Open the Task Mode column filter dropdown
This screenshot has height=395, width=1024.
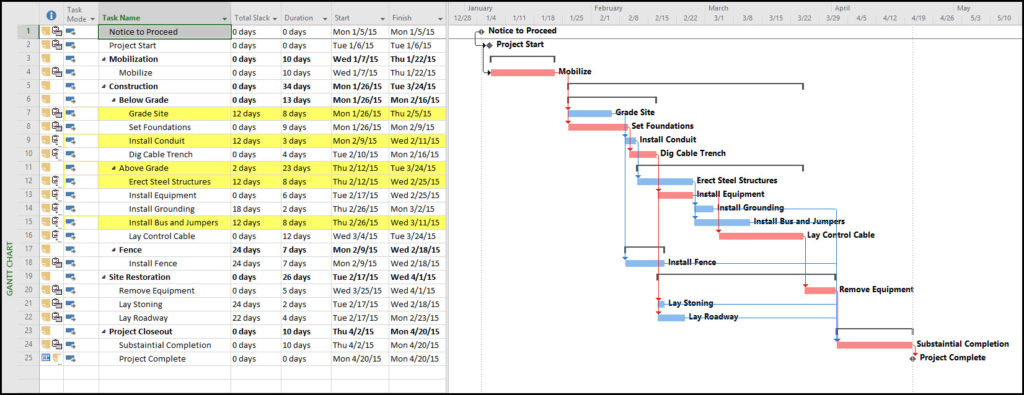tap(92, 20)
